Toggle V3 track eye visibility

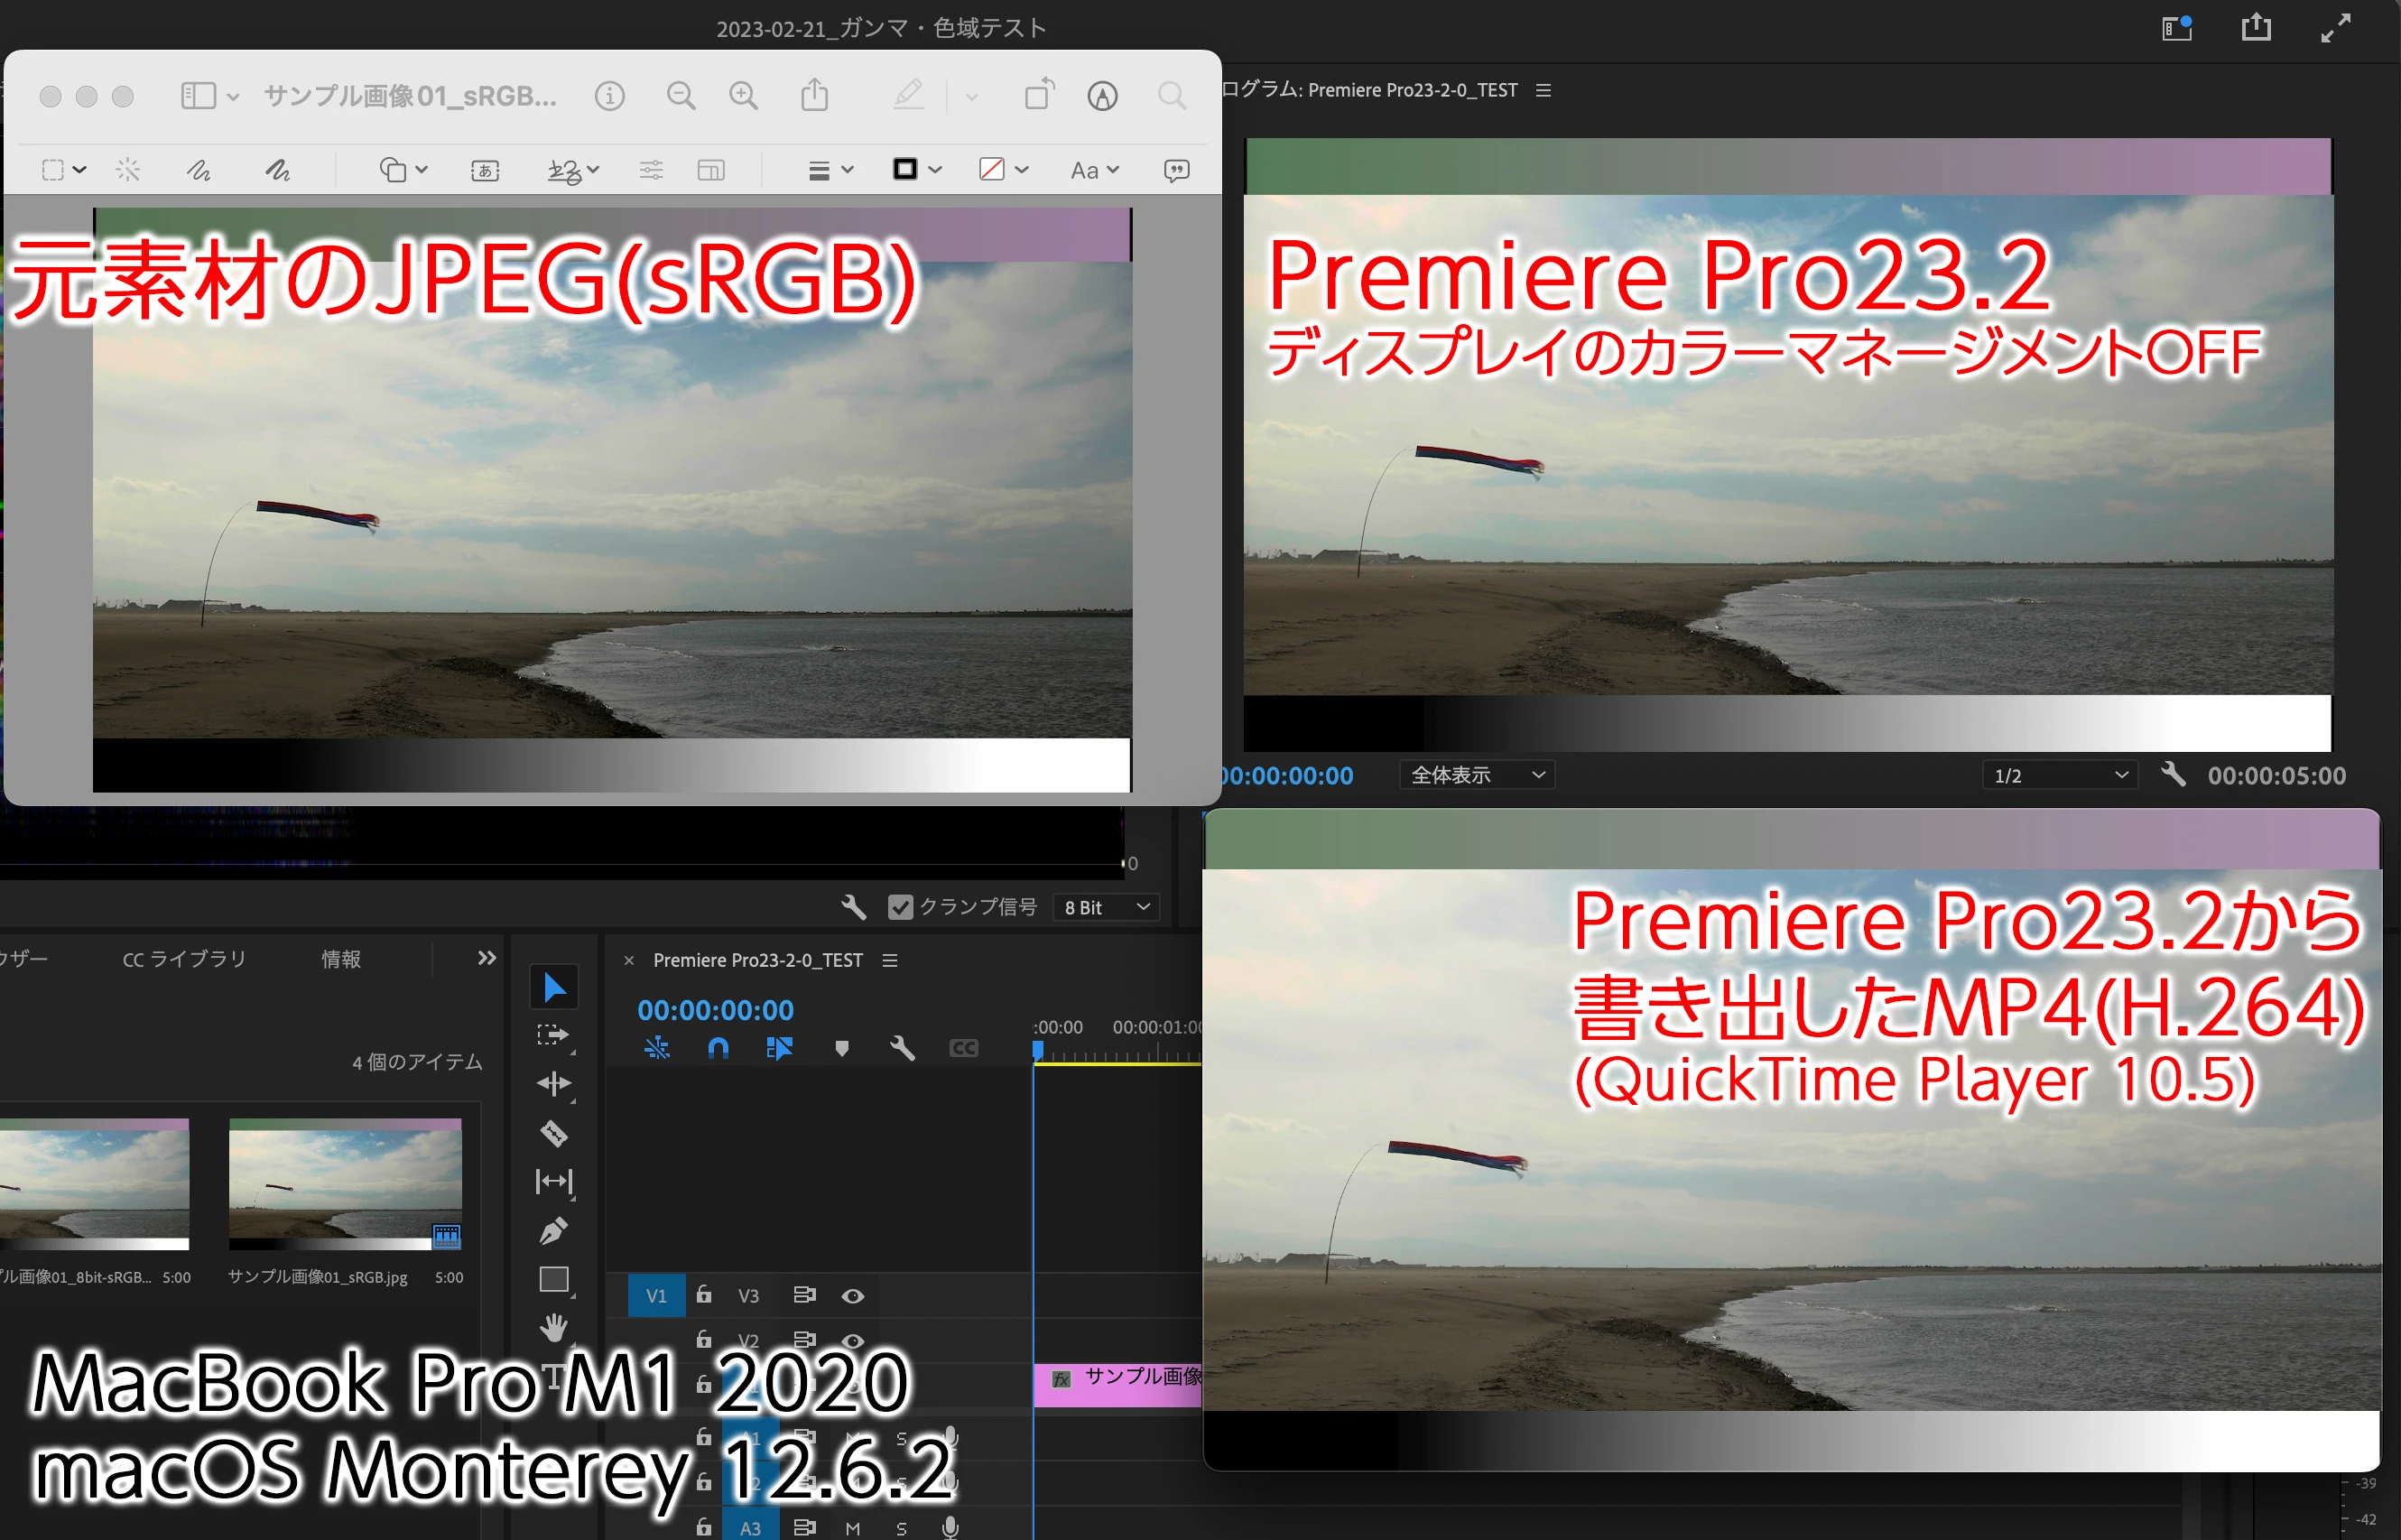(852, 1296)
